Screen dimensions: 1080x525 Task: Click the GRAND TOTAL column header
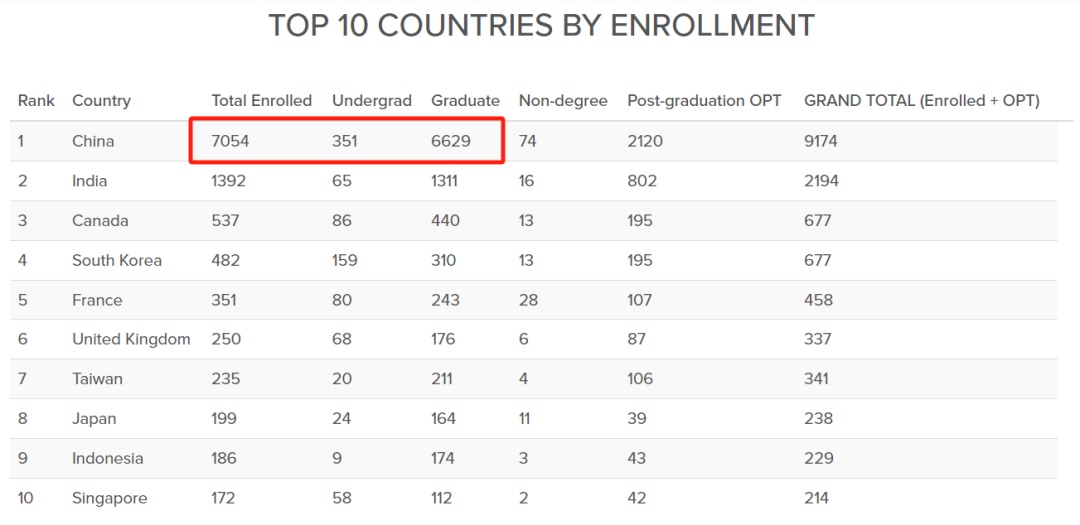921,101
